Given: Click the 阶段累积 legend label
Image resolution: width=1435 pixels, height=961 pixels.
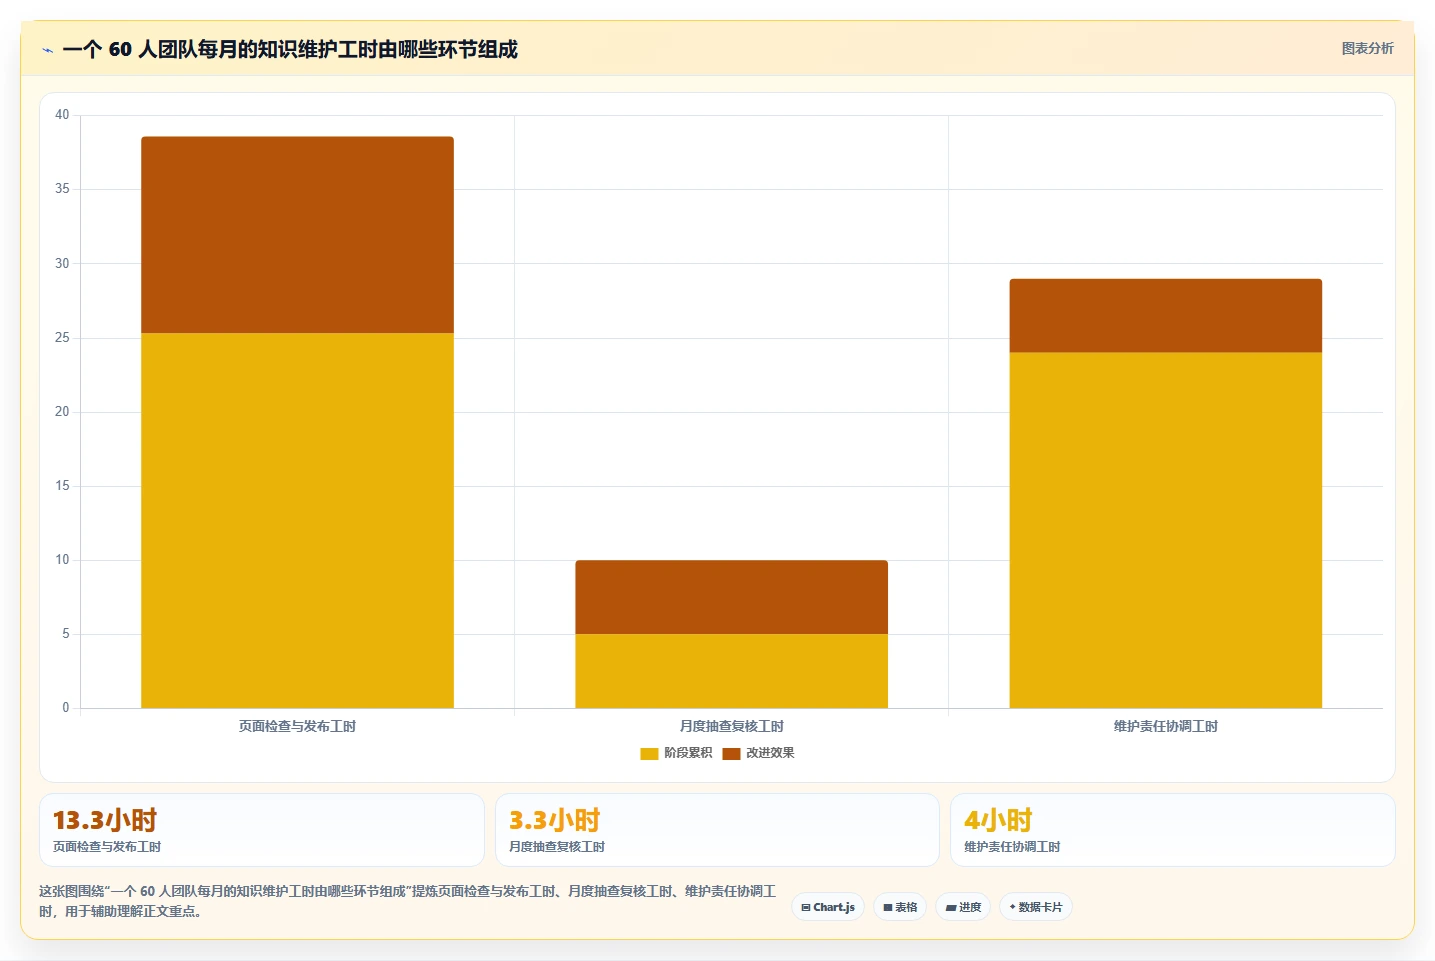Looking at the screenshot, I should coord(688,753).
